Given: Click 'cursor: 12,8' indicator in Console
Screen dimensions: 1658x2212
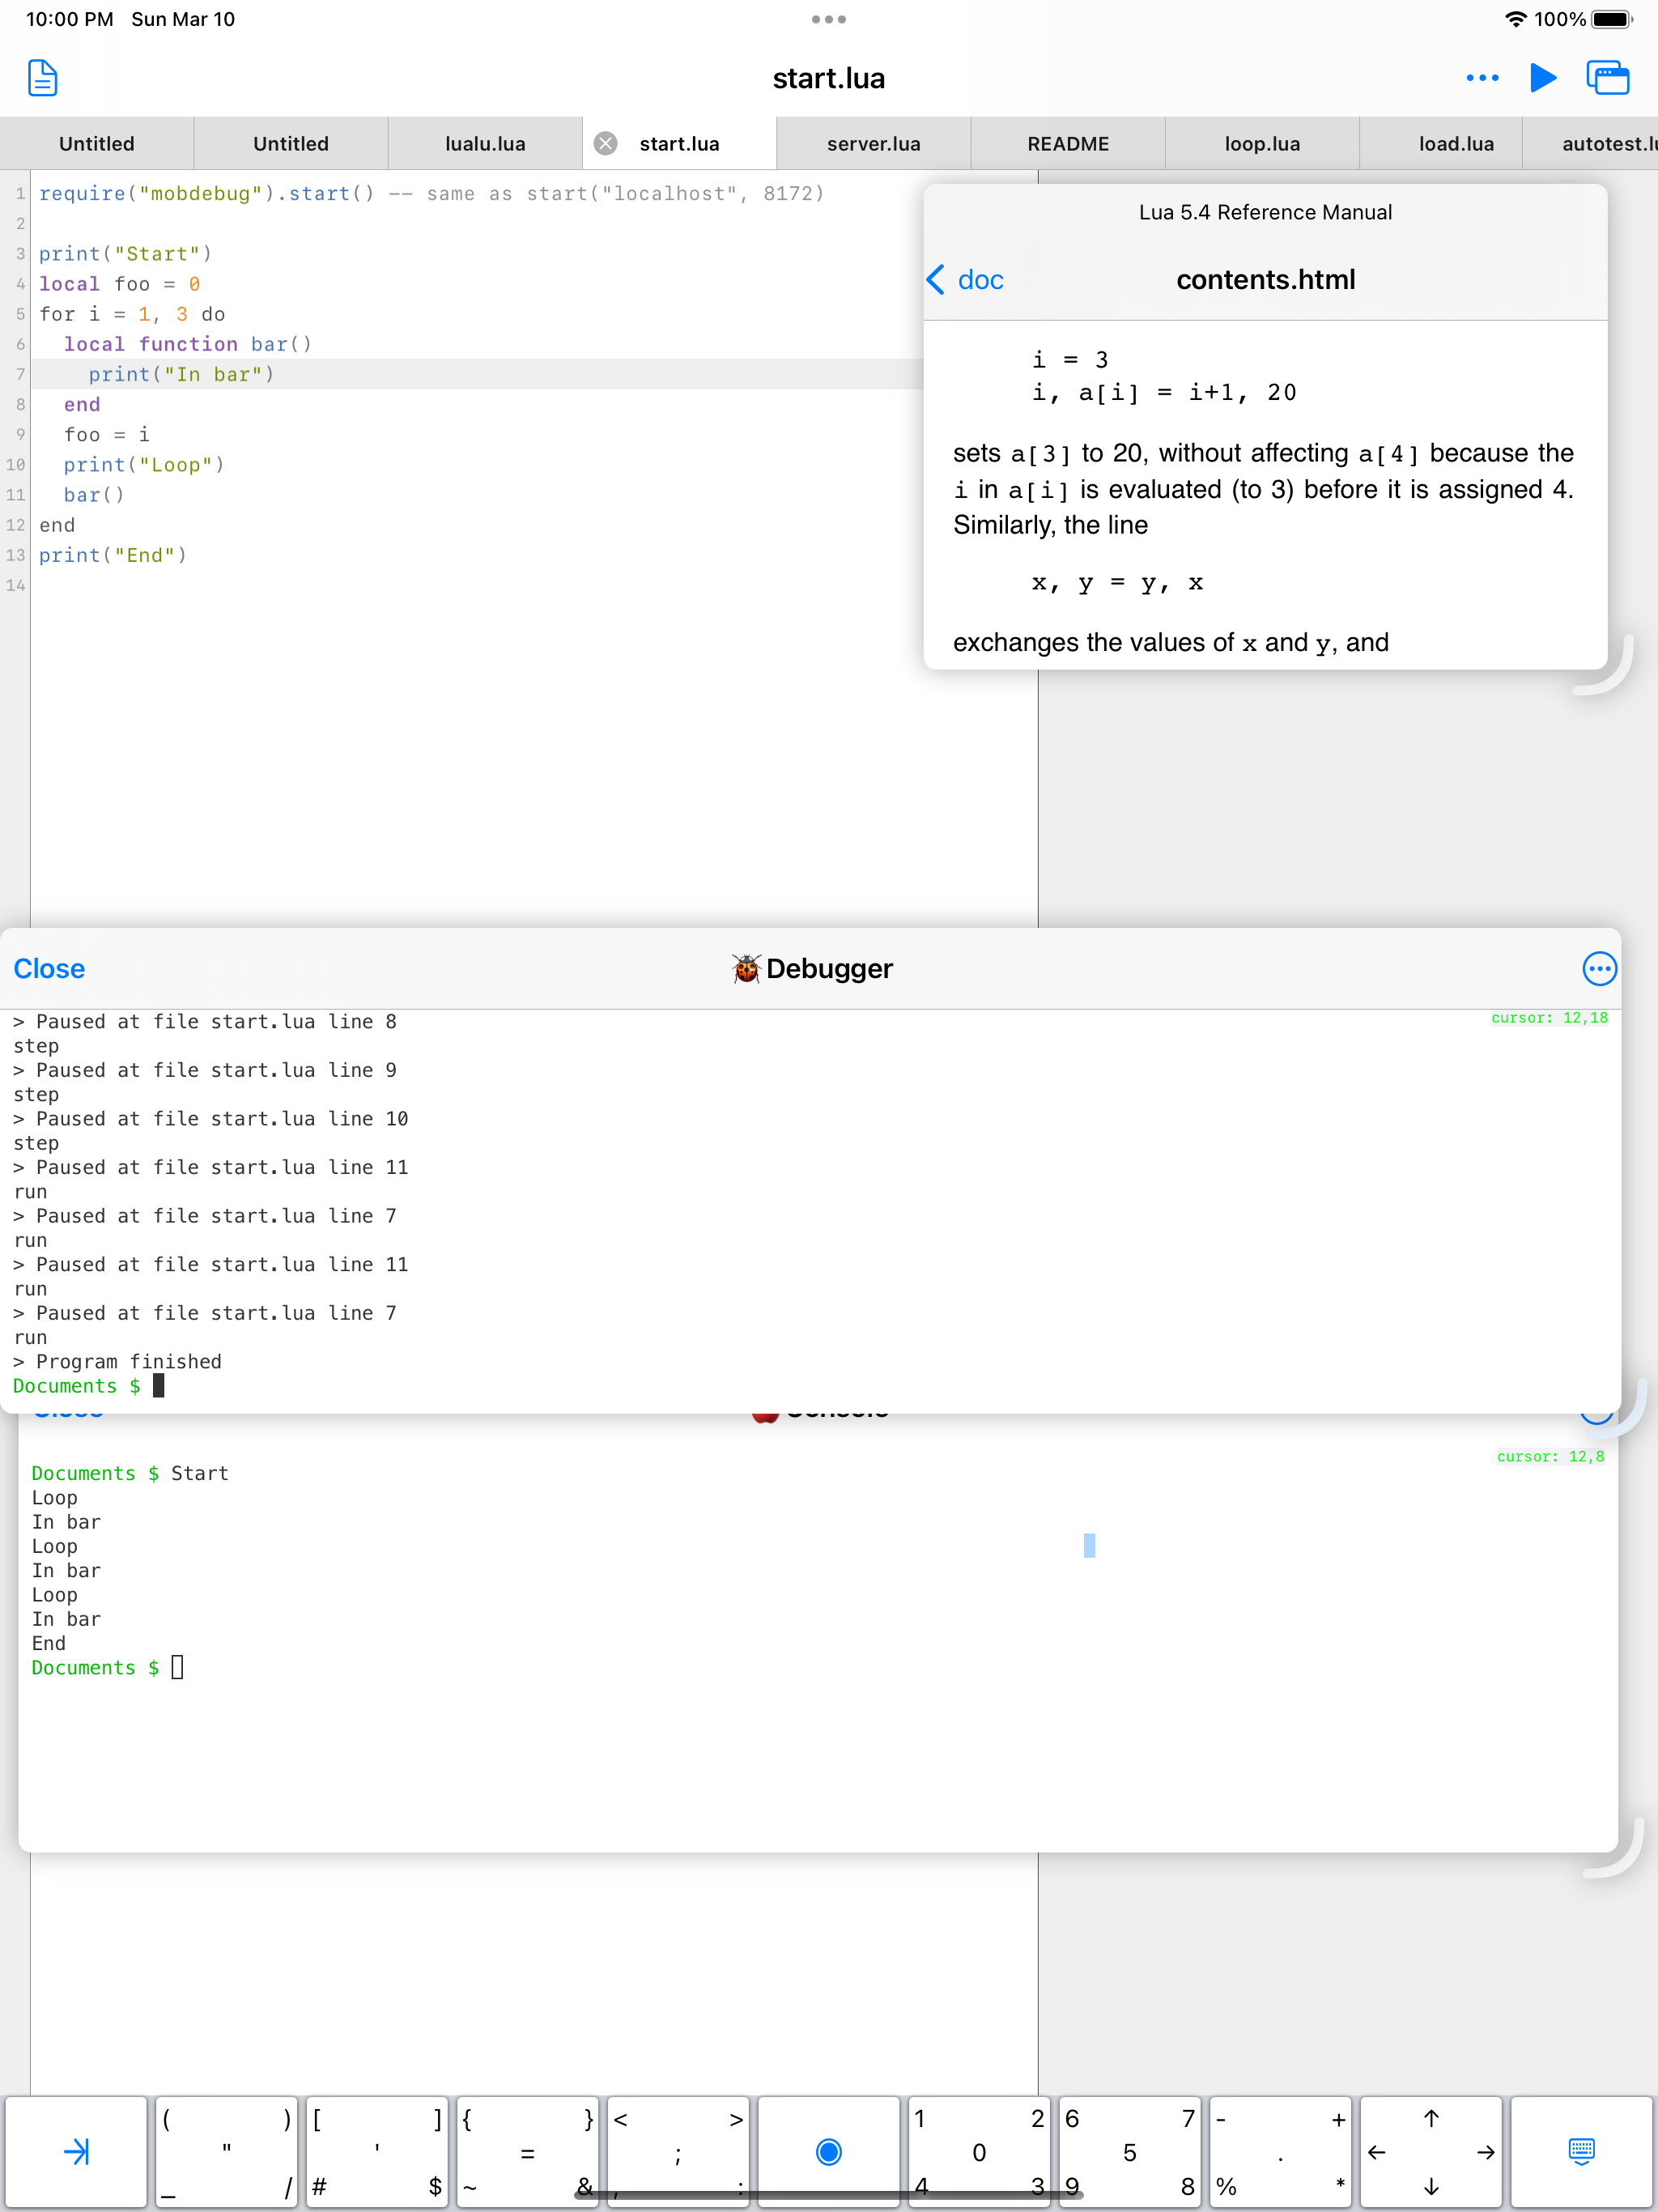Looking at the screenshot, I should 1550,1456.
